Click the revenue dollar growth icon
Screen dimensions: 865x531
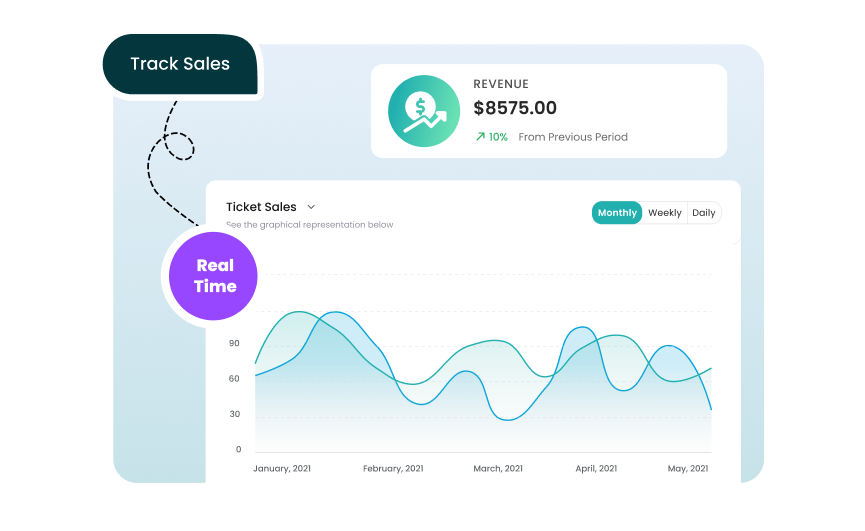coord(424,111)
